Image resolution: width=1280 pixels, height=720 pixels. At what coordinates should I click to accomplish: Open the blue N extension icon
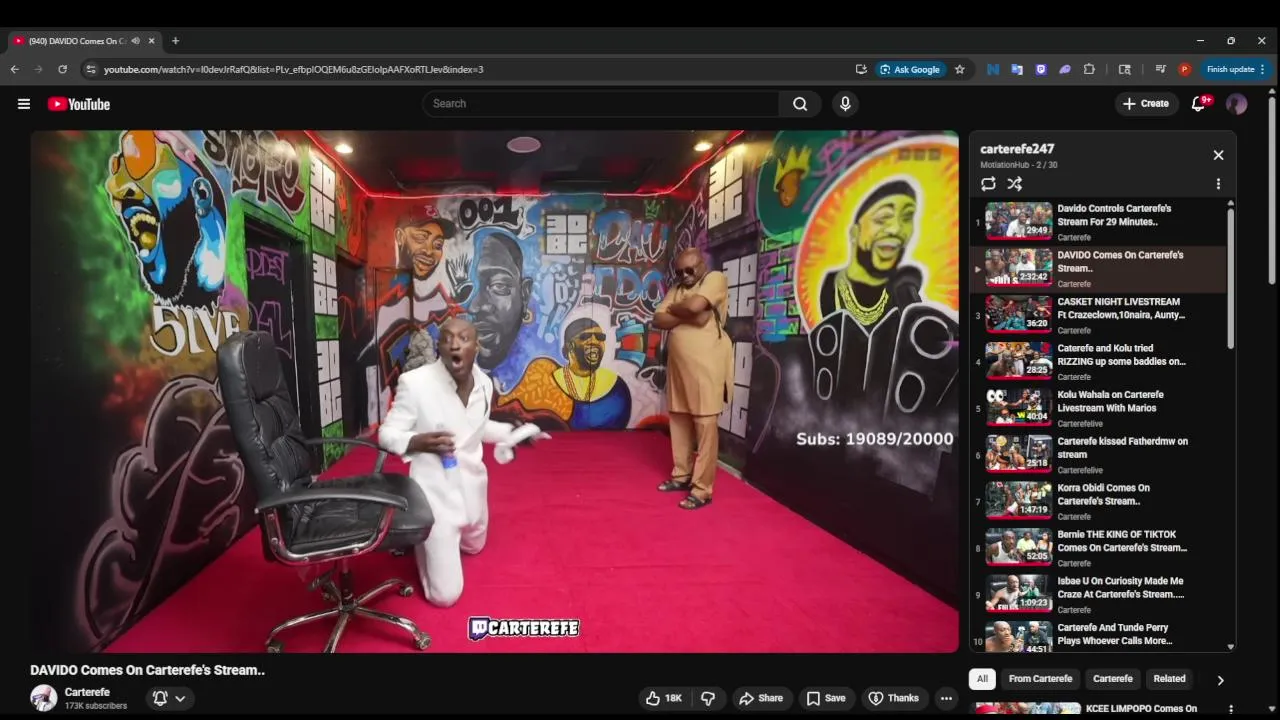[x=993, y=69]
